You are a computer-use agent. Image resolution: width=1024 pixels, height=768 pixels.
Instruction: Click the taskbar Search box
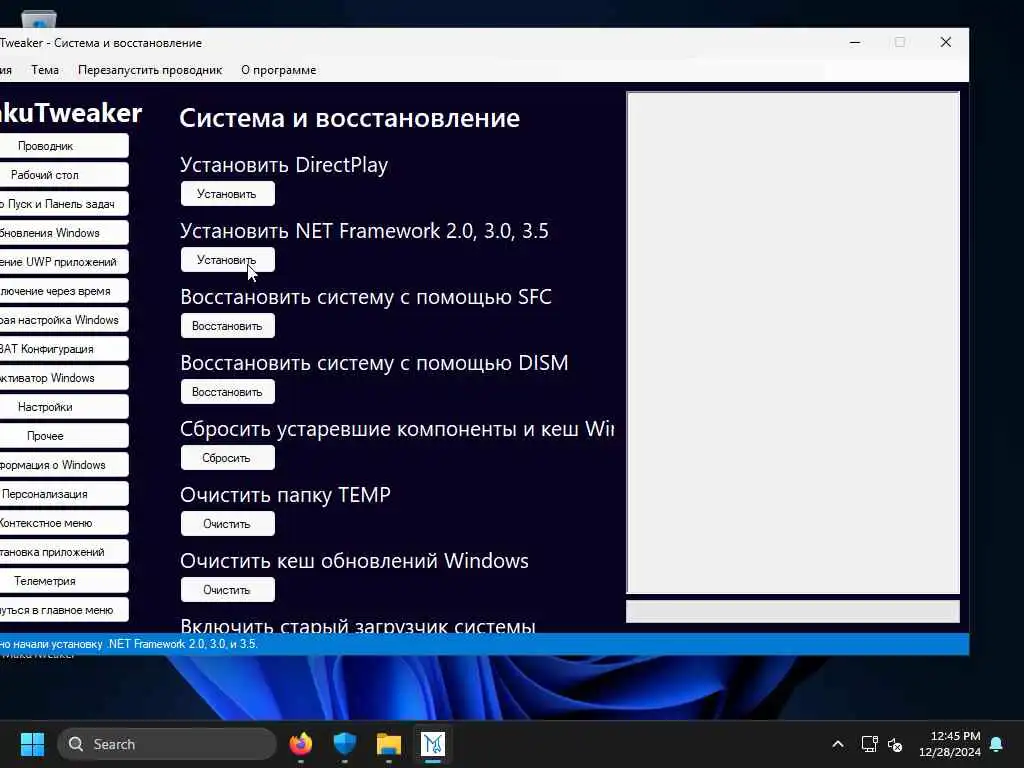pyautogui.click(x=167, y=744)
